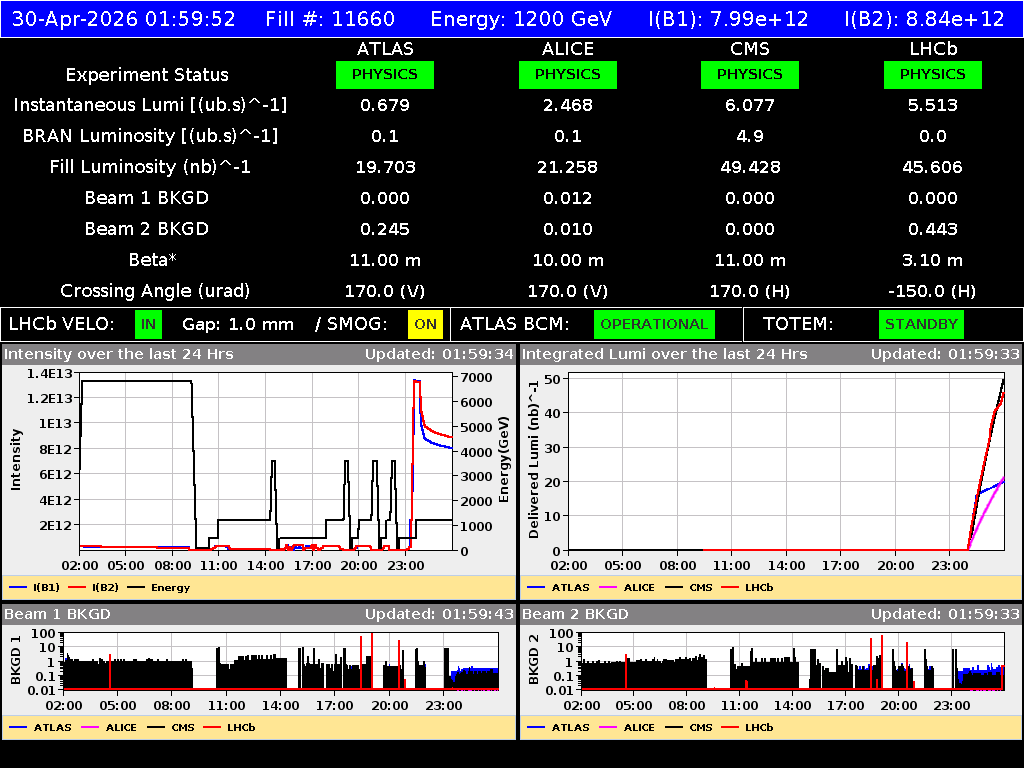This screenshot has height=768, width=1024.
Task: Click the LHCb column header
Action: click(x=933, y=49)
